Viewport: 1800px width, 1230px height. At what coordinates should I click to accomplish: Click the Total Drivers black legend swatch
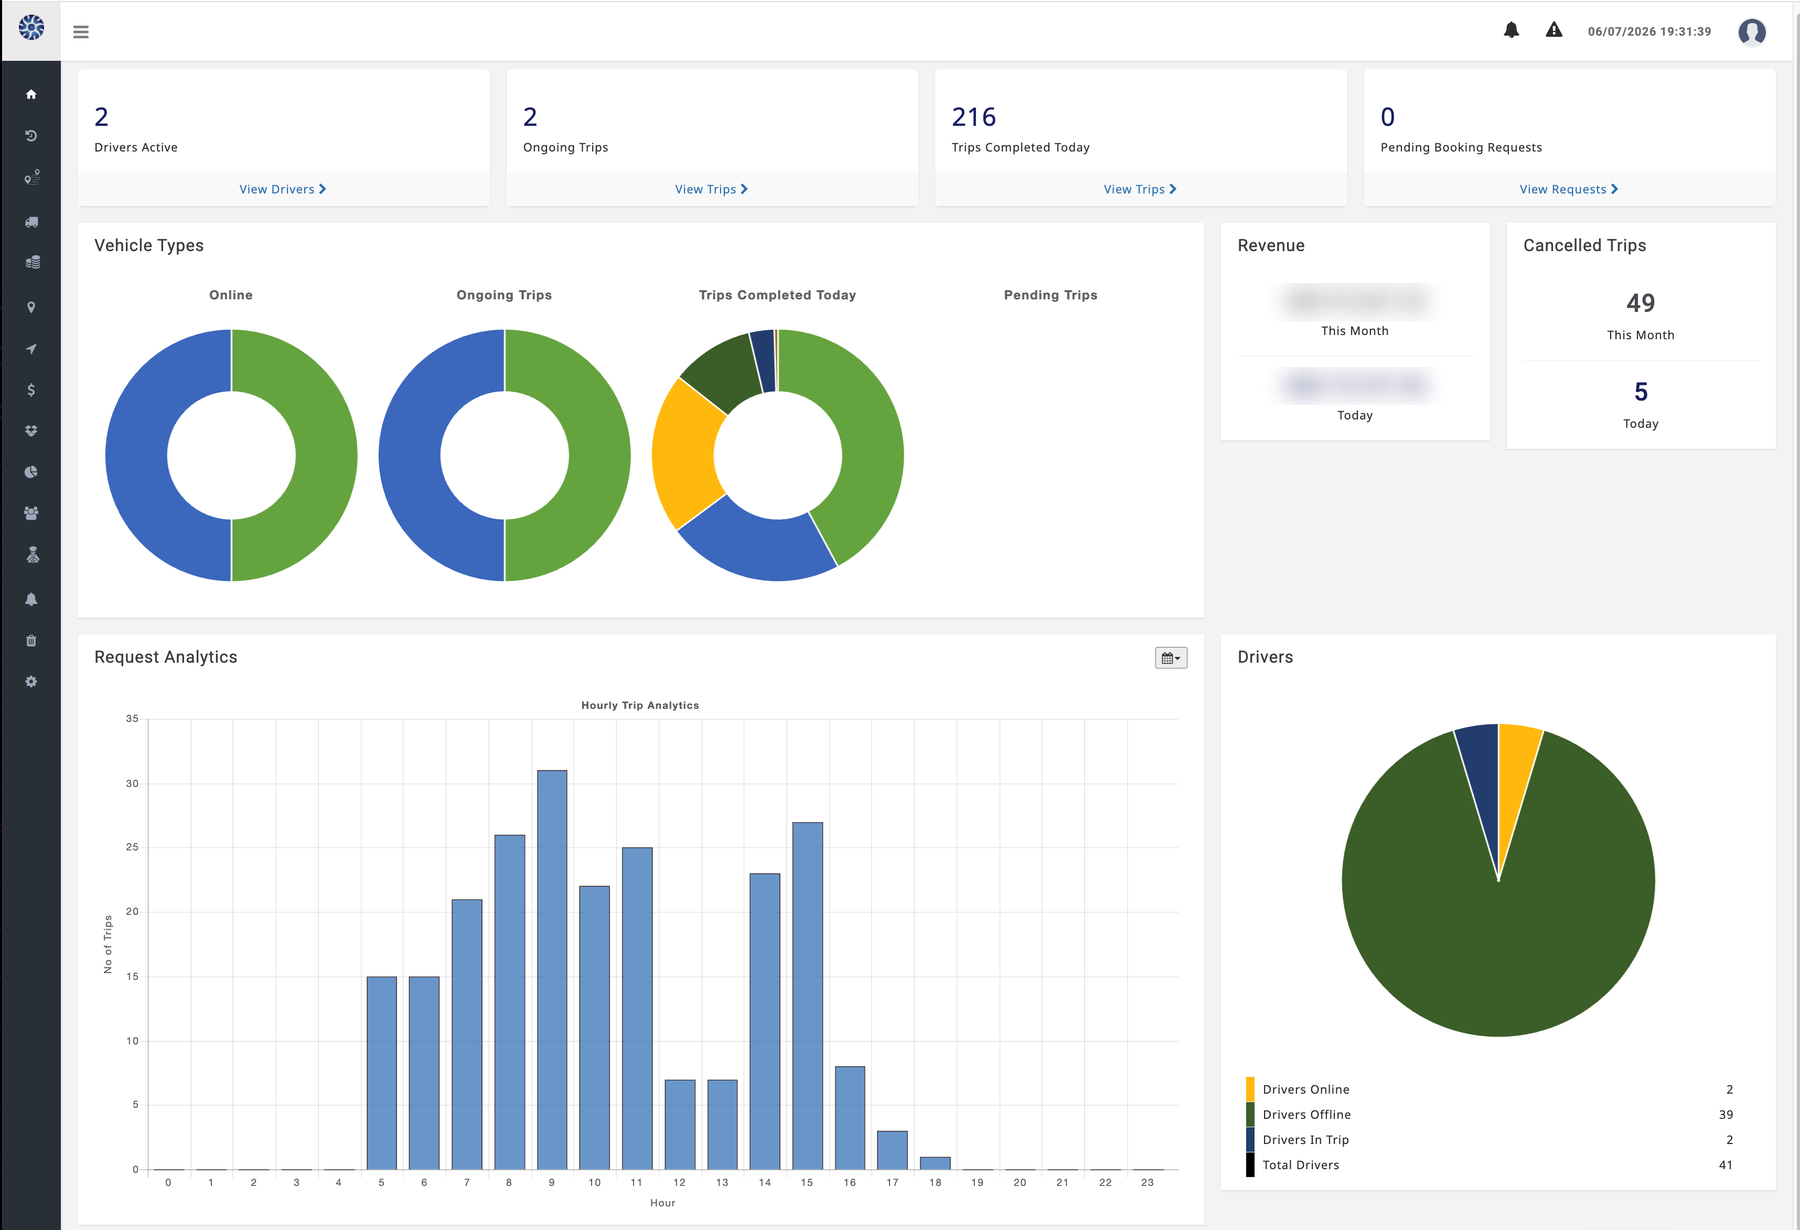(x=1250, y=1165)
